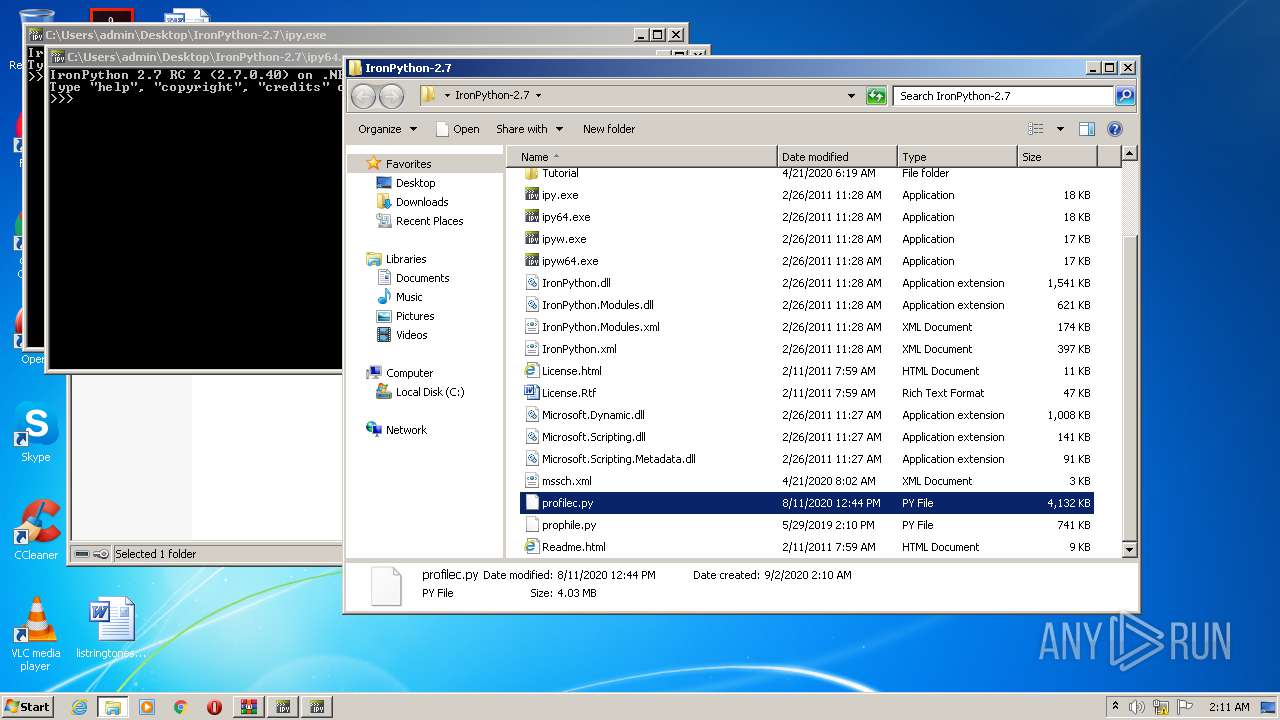Click the file list scroll up arrow
The image size is (1280, 720).
(x=1129, y=154)
